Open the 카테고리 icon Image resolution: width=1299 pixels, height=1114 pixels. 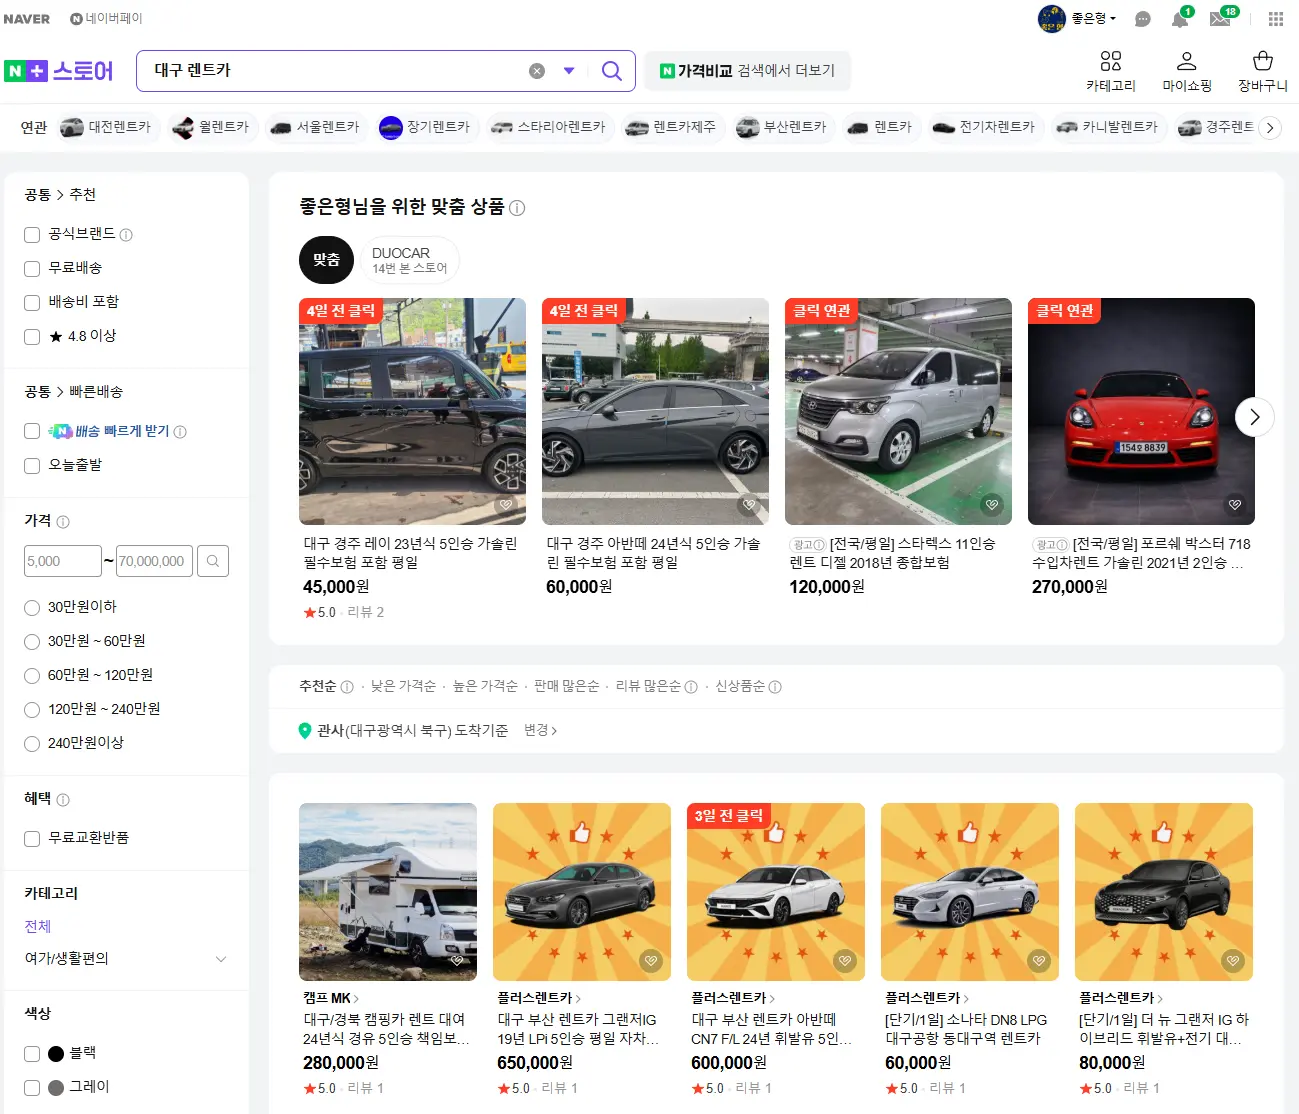[1111, 71]
